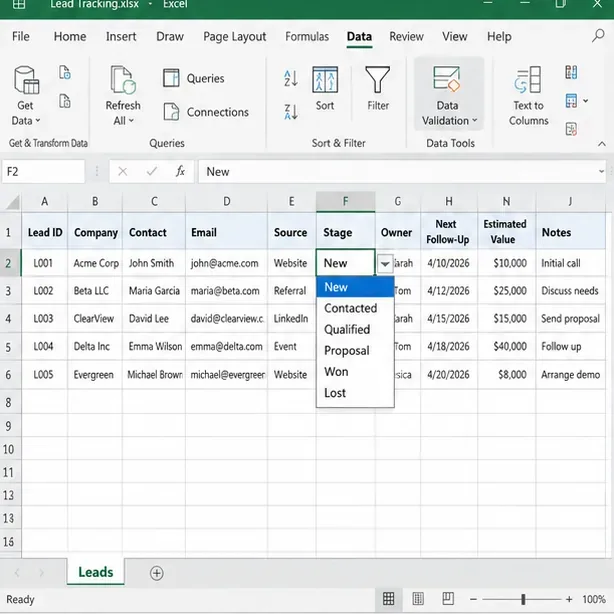Choose Qualified from the stage list

[355, 329]
